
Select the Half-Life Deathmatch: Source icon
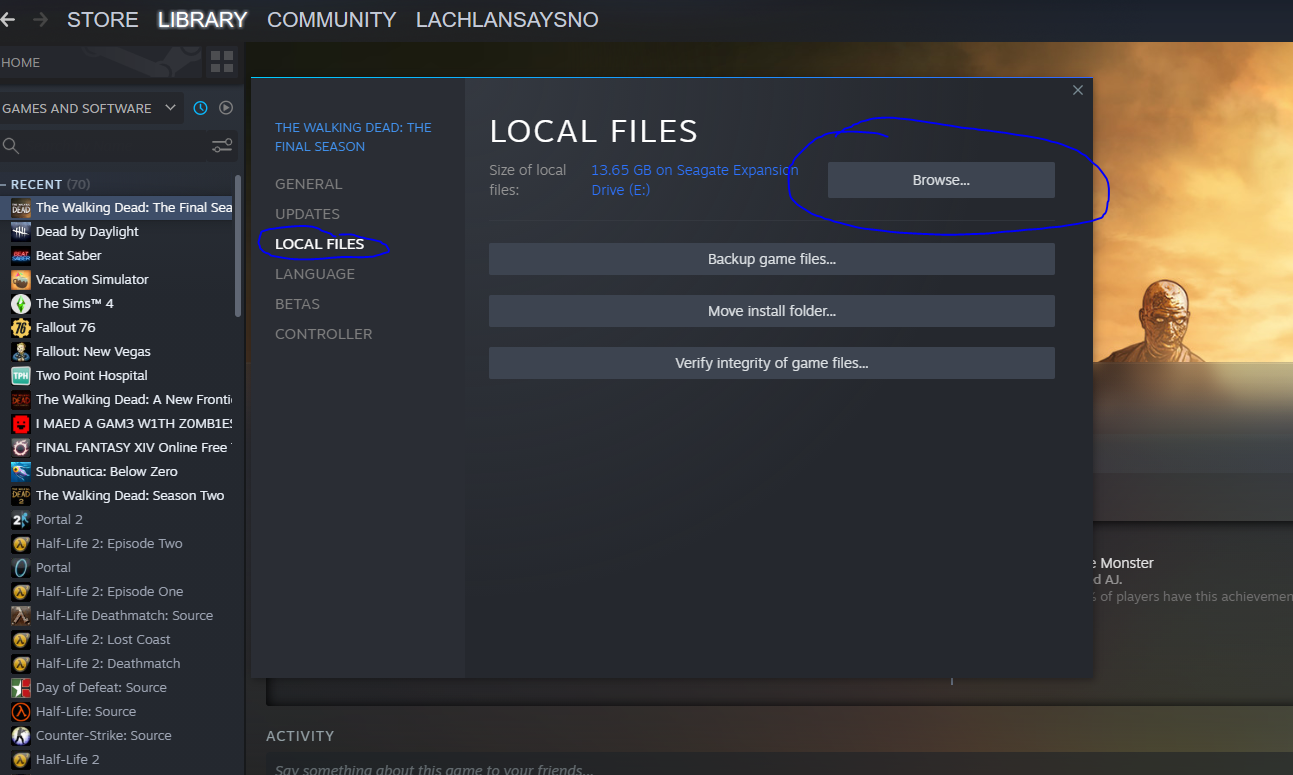point(21,615)
